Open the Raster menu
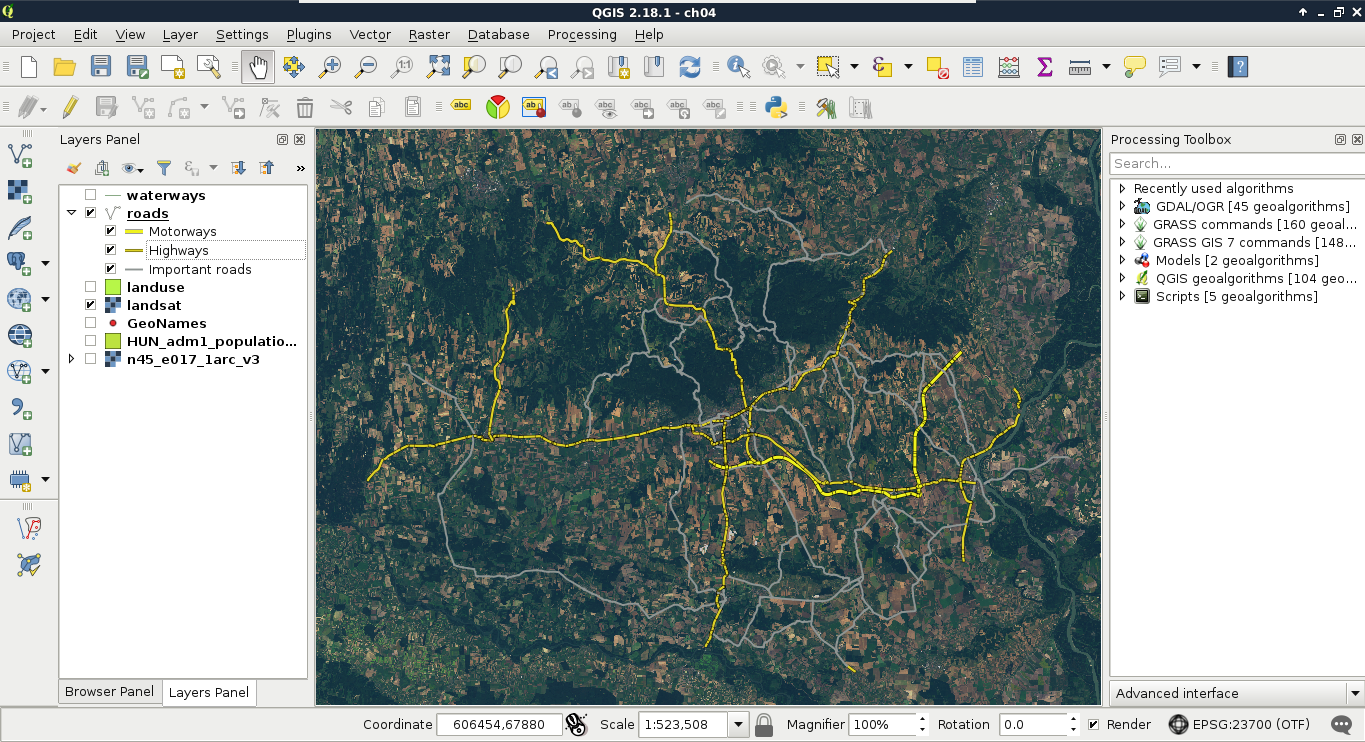 tap(429, 34)
